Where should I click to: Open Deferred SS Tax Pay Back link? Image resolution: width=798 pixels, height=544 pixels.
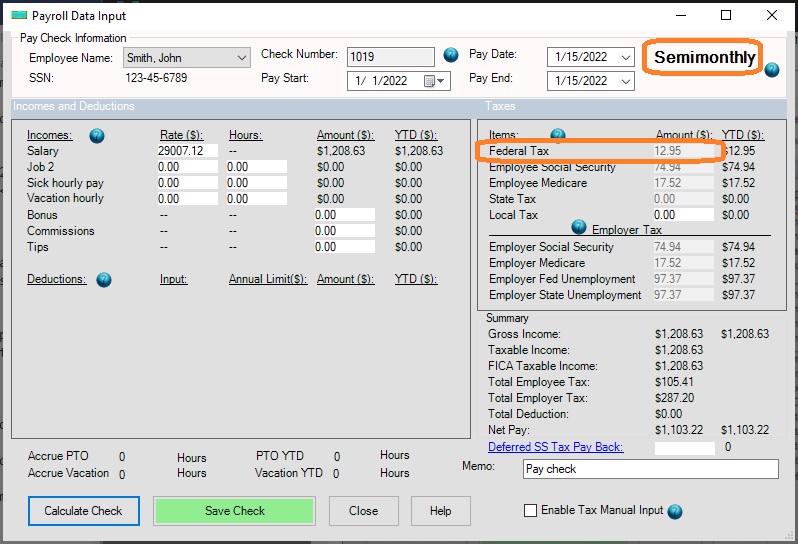point(555,447)
